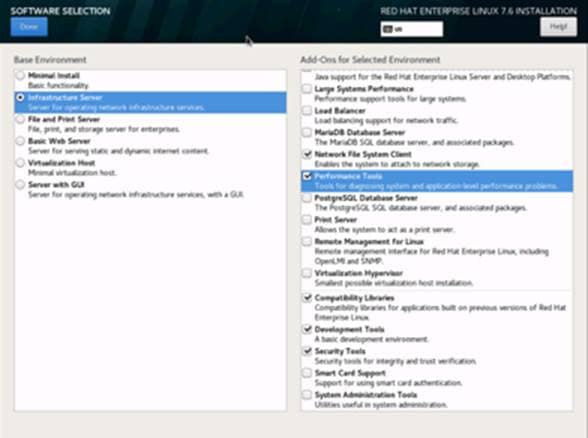The width and height of the screenshot is (588, 438).
Task: Tick Remote Management for Linux checkbox
Action: pyautogui.click(x=307, y=241)
